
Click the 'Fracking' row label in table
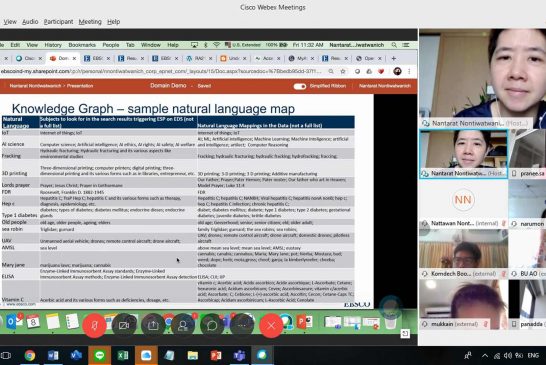[11, 156]
